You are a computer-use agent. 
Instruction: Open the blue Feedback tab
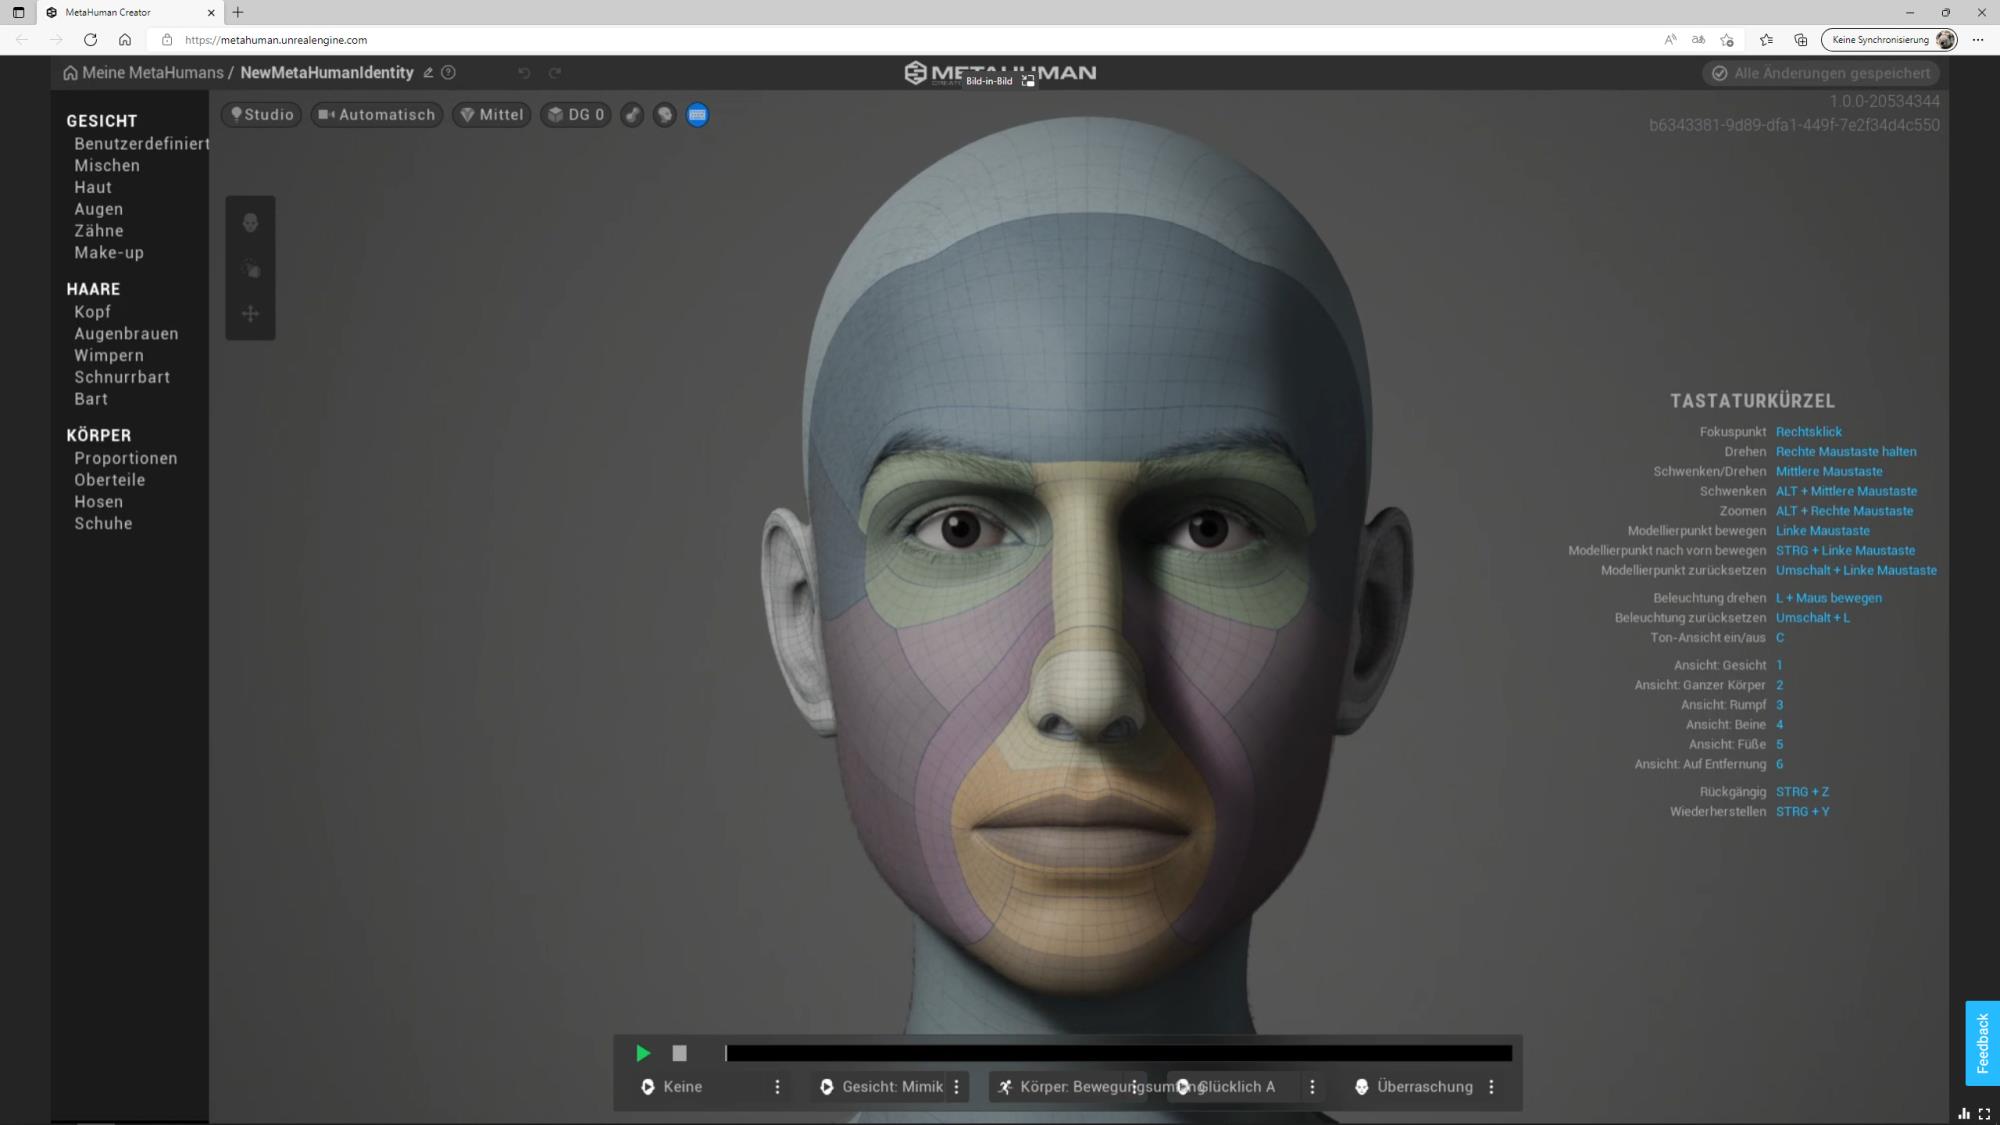click(1982, 1043)
